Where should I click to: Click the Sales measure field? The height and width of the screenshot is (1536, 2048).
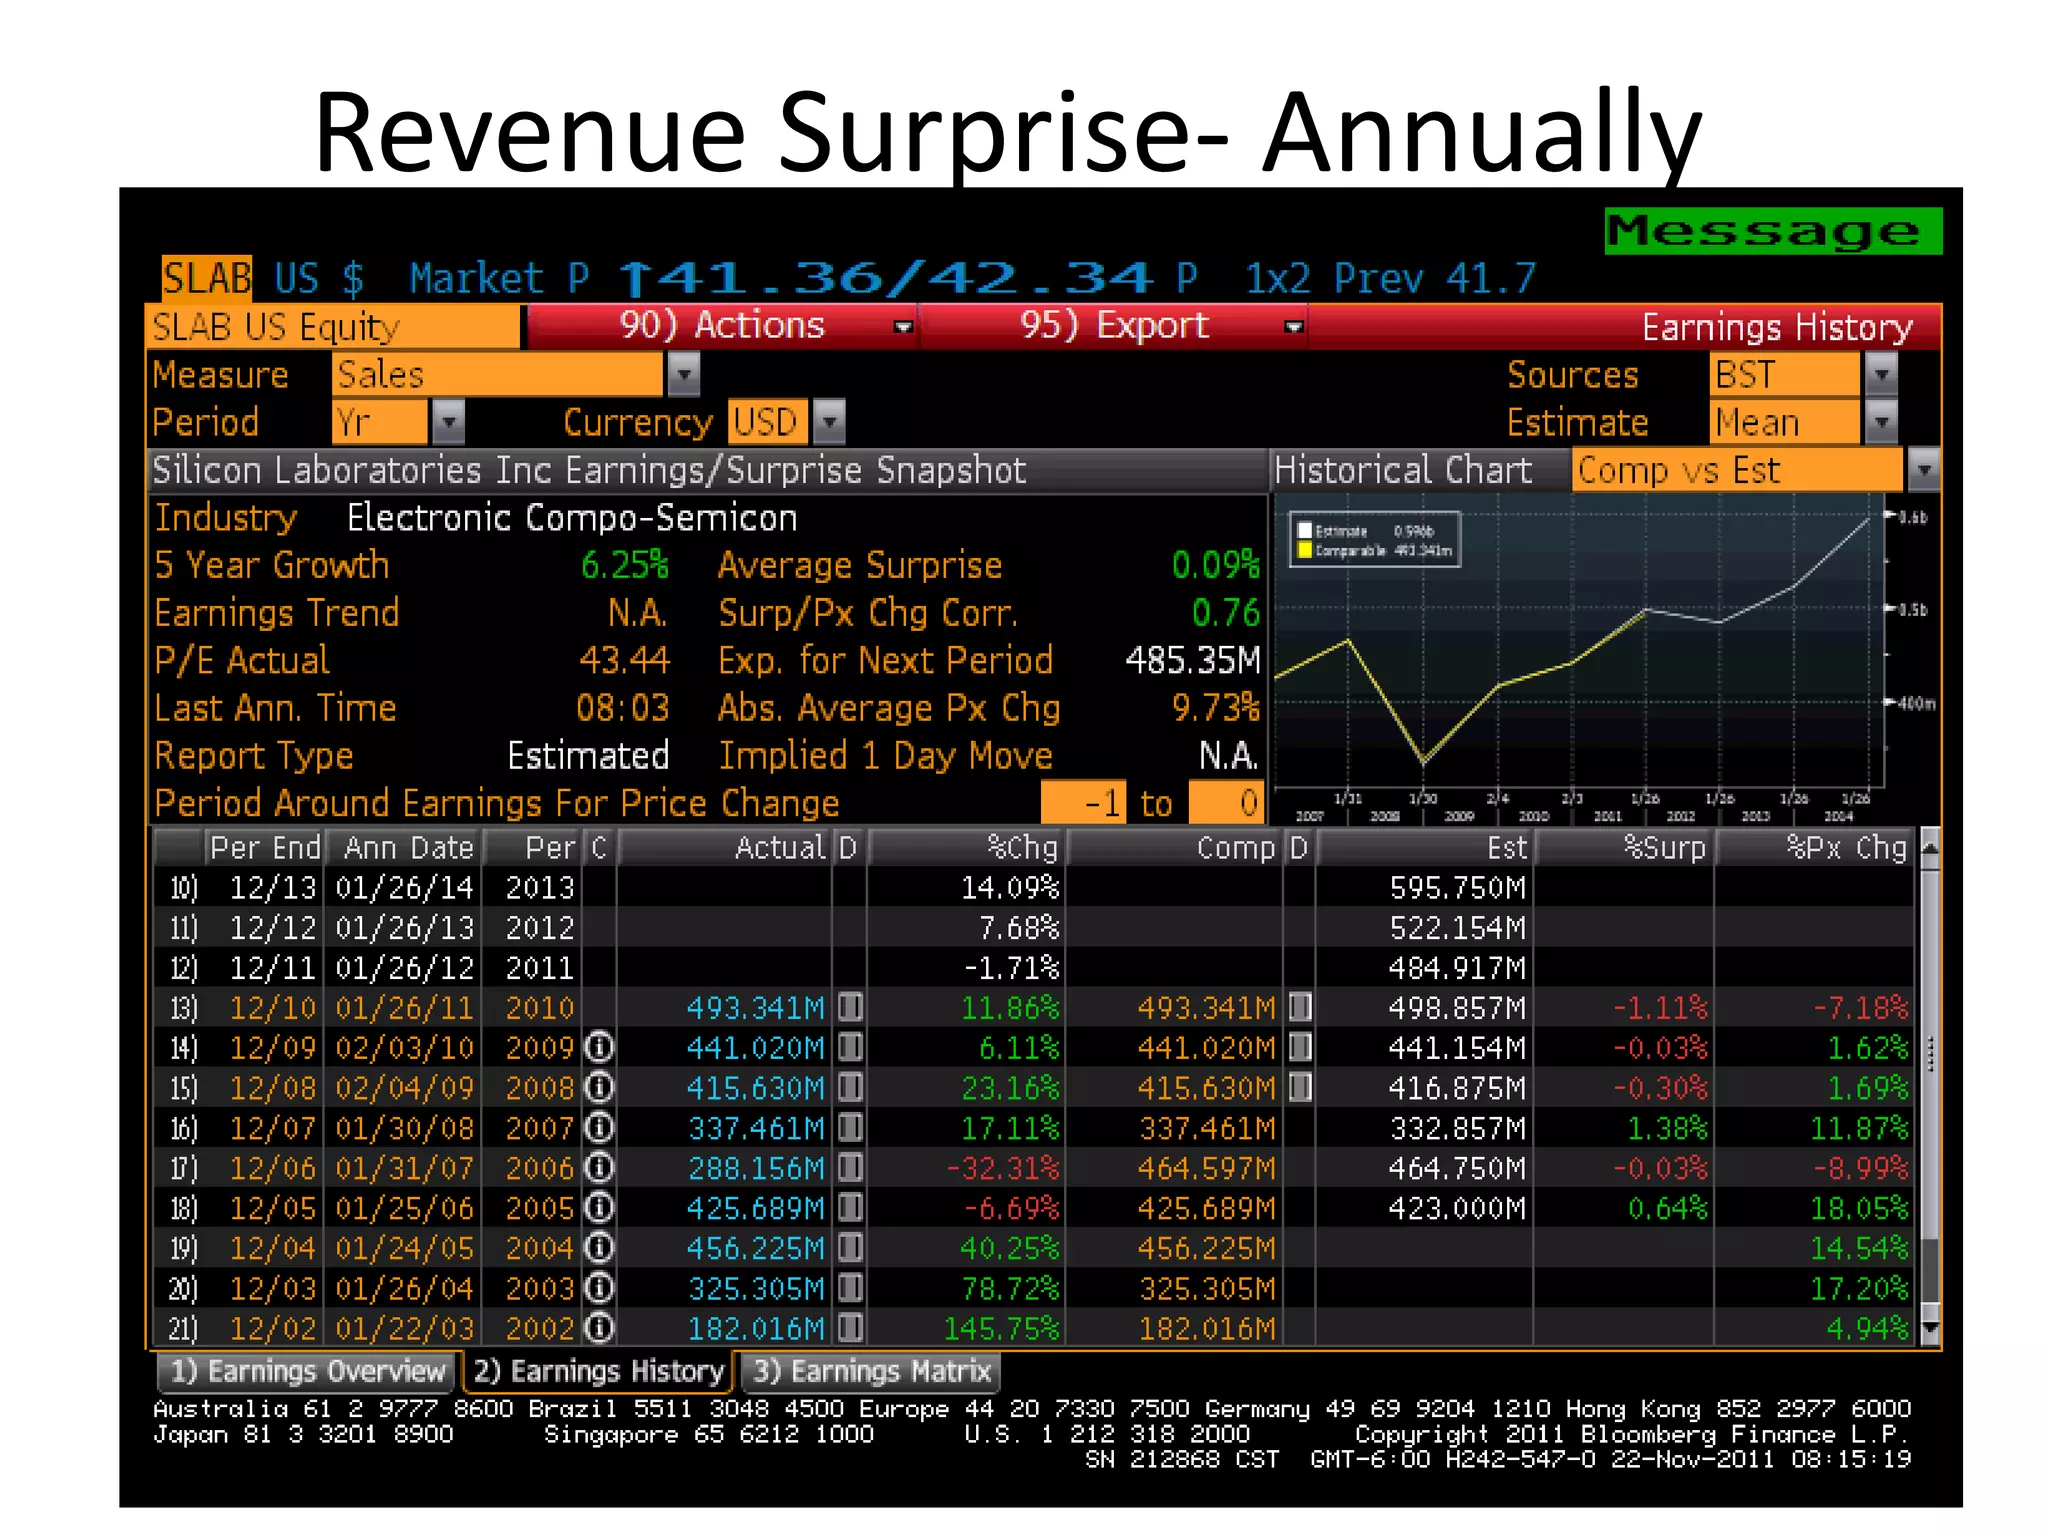point(498,374)
